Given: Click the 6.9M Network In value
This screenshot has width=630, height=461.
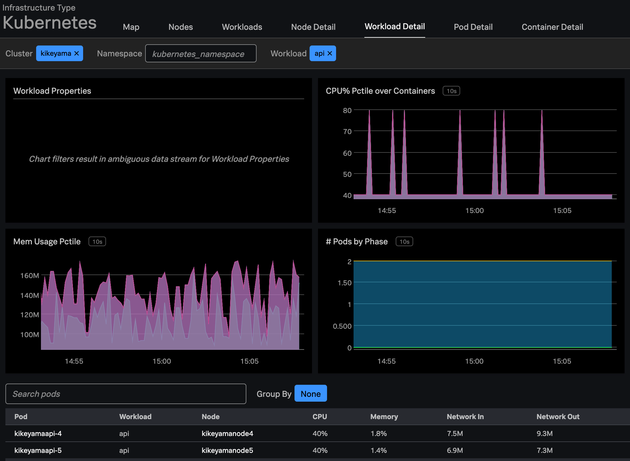Looking at the screenshot, I should click(x=455, y=450).
